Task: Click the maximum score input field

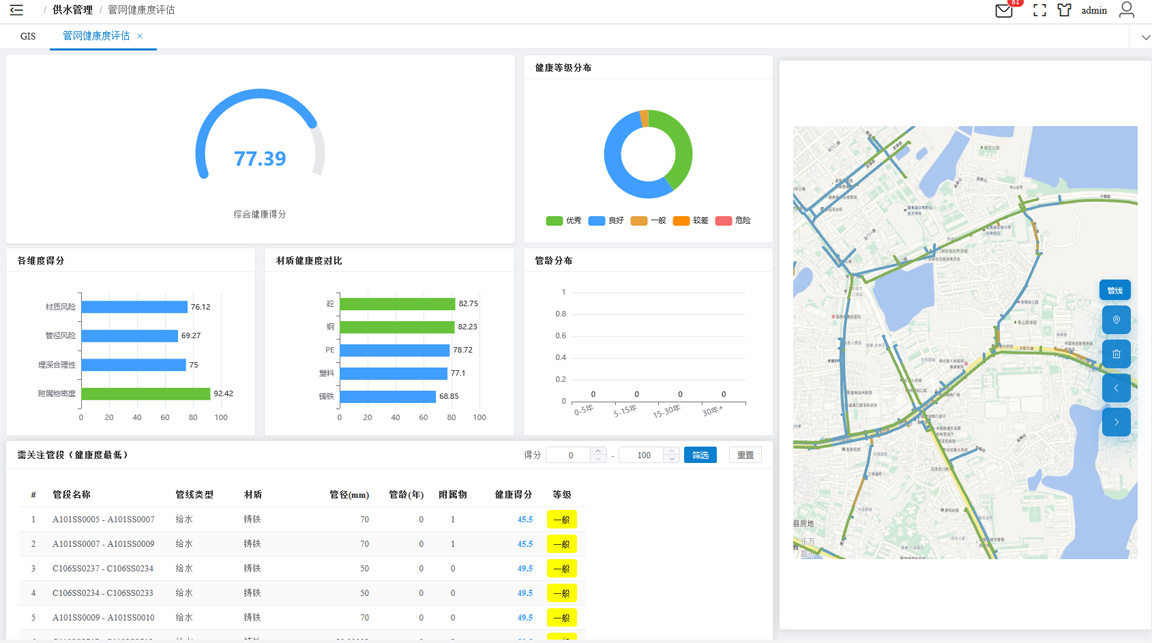Action: (644, 455)
